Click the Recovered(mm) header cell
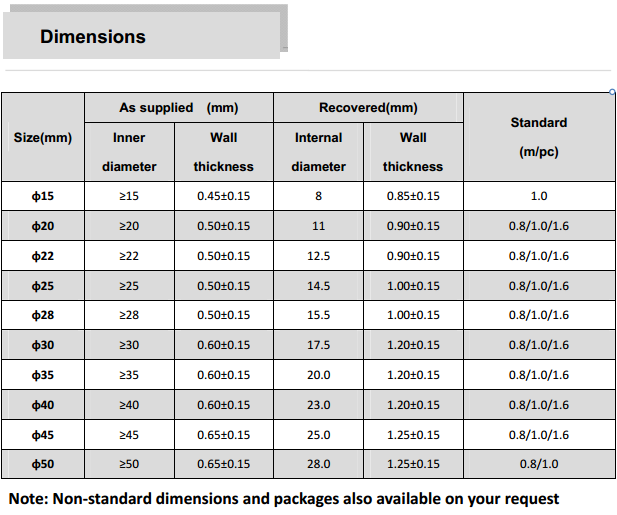 tap(368, 107)
